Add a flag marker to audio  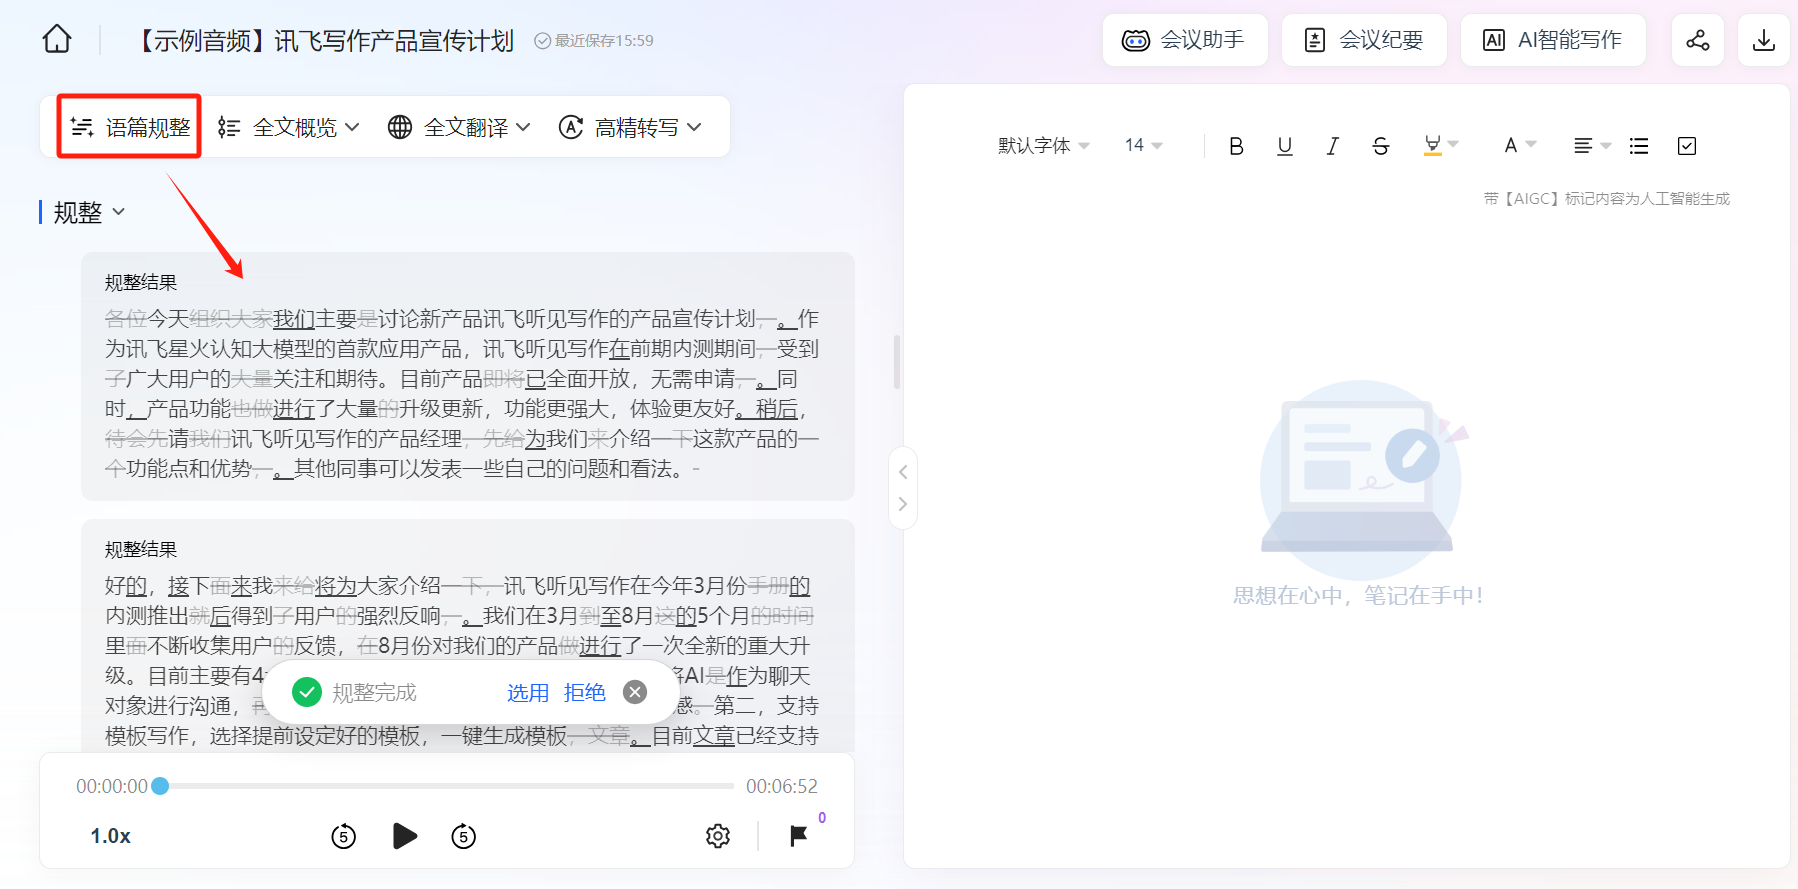(798, 836)
